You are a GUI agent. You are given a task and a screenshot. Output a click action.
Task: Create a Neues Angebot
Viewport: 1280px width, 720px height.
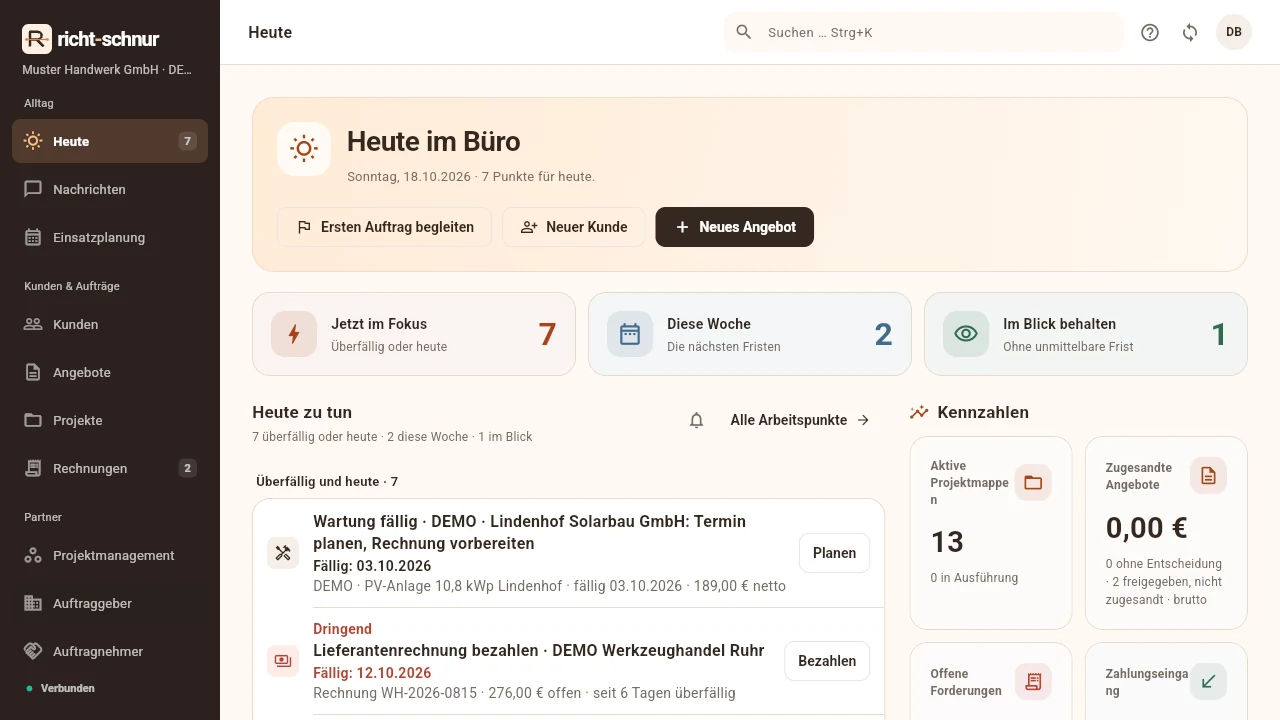[735, 227]
